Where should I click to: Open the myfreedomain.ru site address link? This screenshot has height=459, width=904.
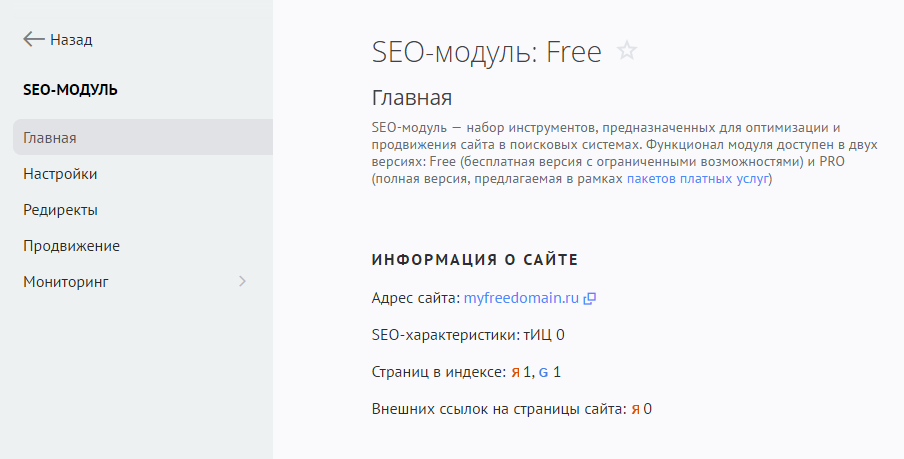click(521, 298)
